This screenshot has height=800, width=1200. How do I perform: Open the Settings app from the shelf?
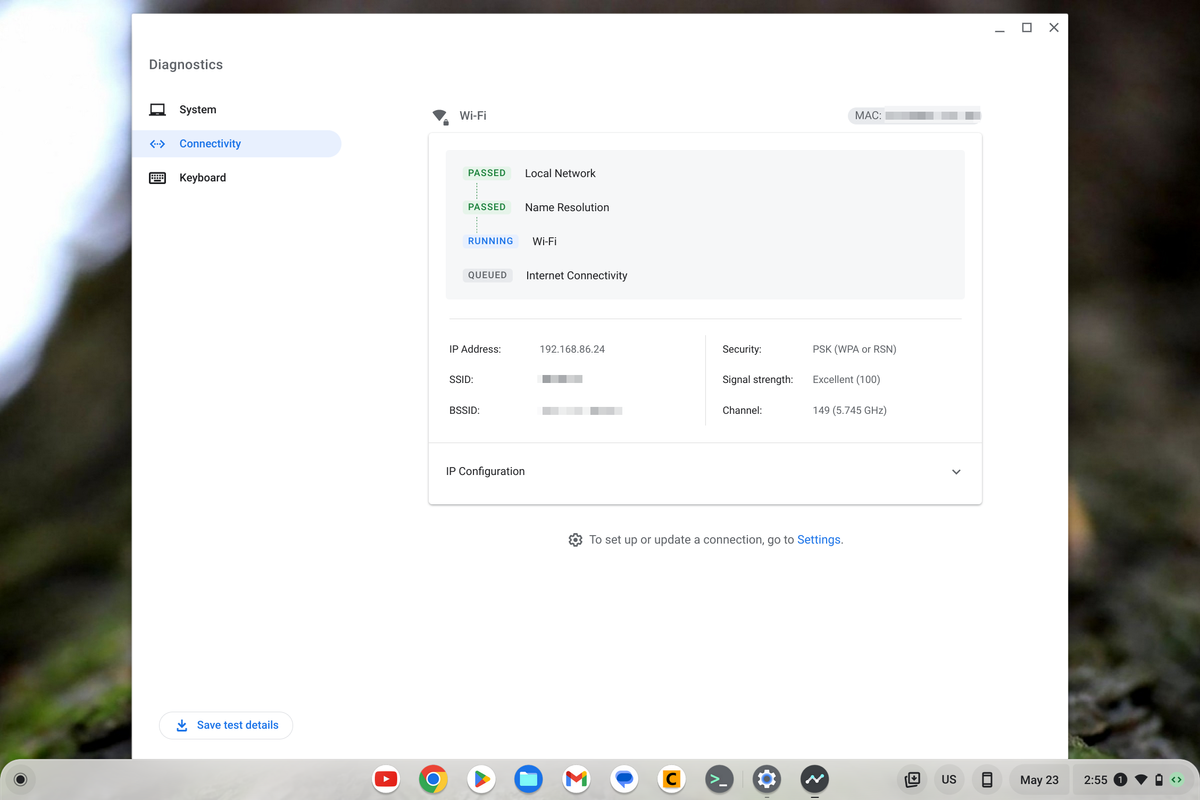(766, 779)
